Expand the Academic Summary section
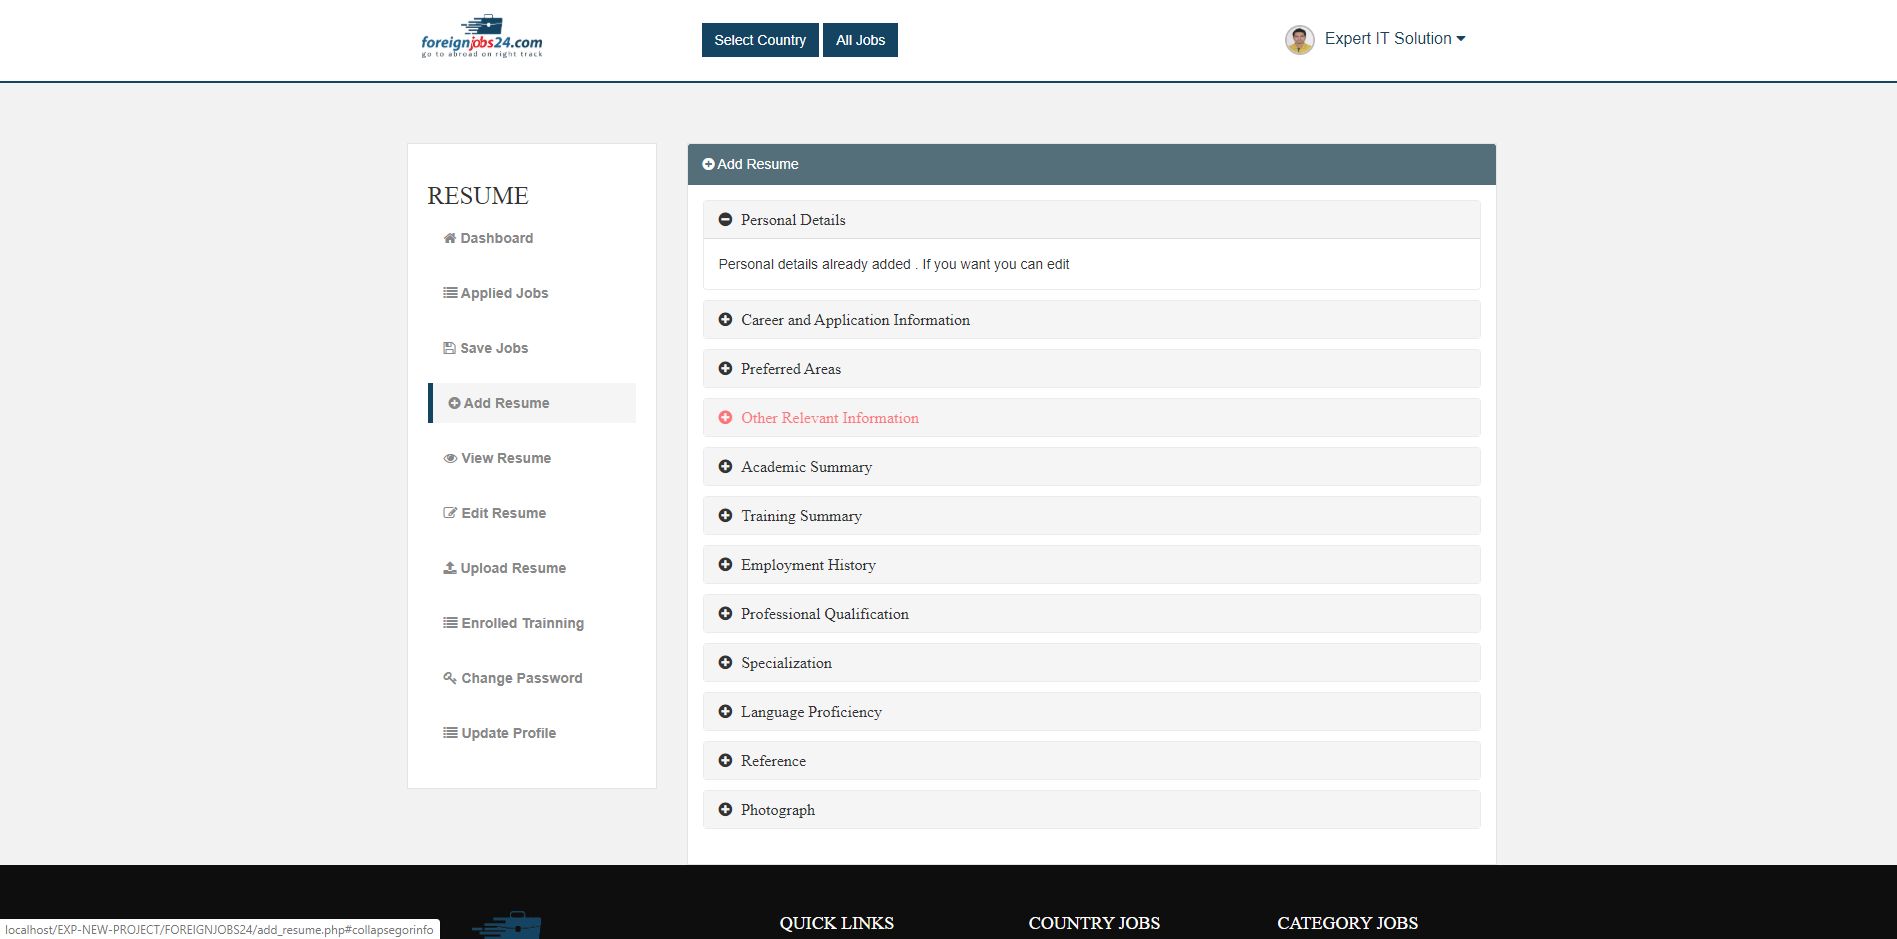1897x939 pixels. click(x=1092, y=467)
